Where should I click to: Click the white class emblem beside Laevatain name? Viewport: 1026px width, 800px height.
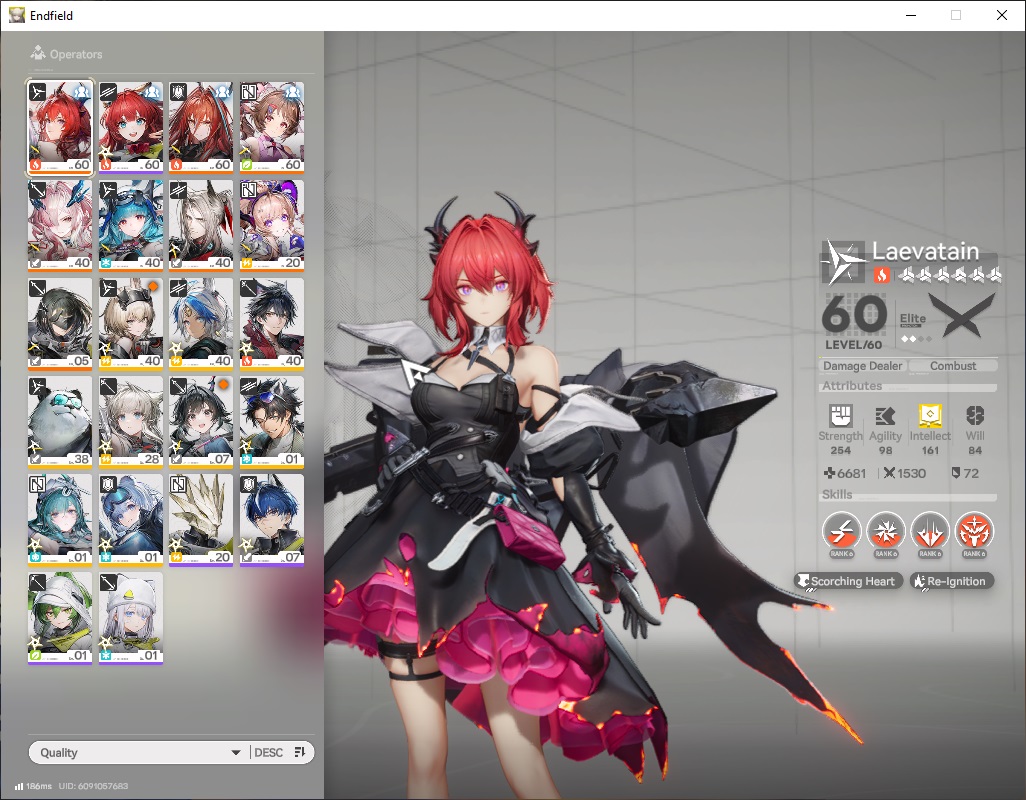click(x=844, y=261)
